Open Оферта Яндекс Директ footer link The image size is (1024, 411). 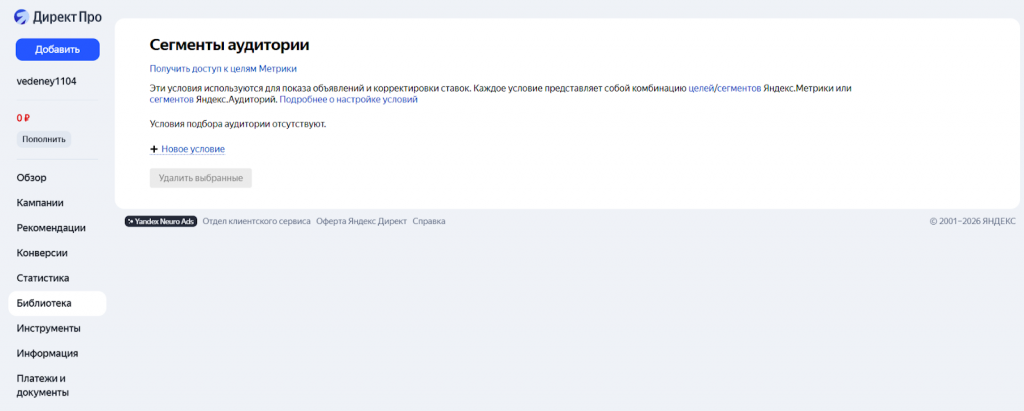(361, 221)
